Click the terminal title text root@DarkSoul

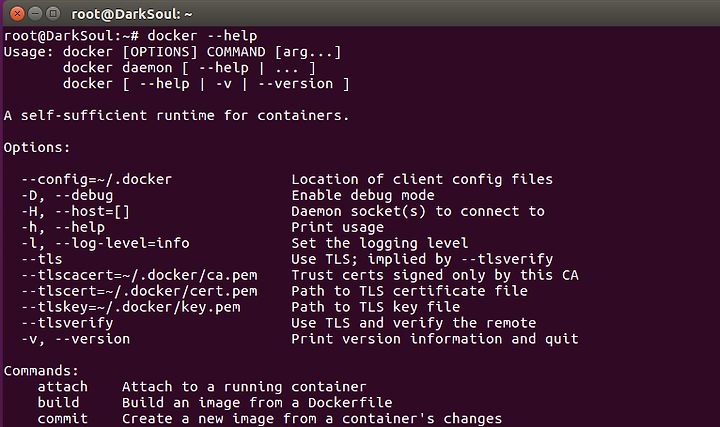(132, 14)
